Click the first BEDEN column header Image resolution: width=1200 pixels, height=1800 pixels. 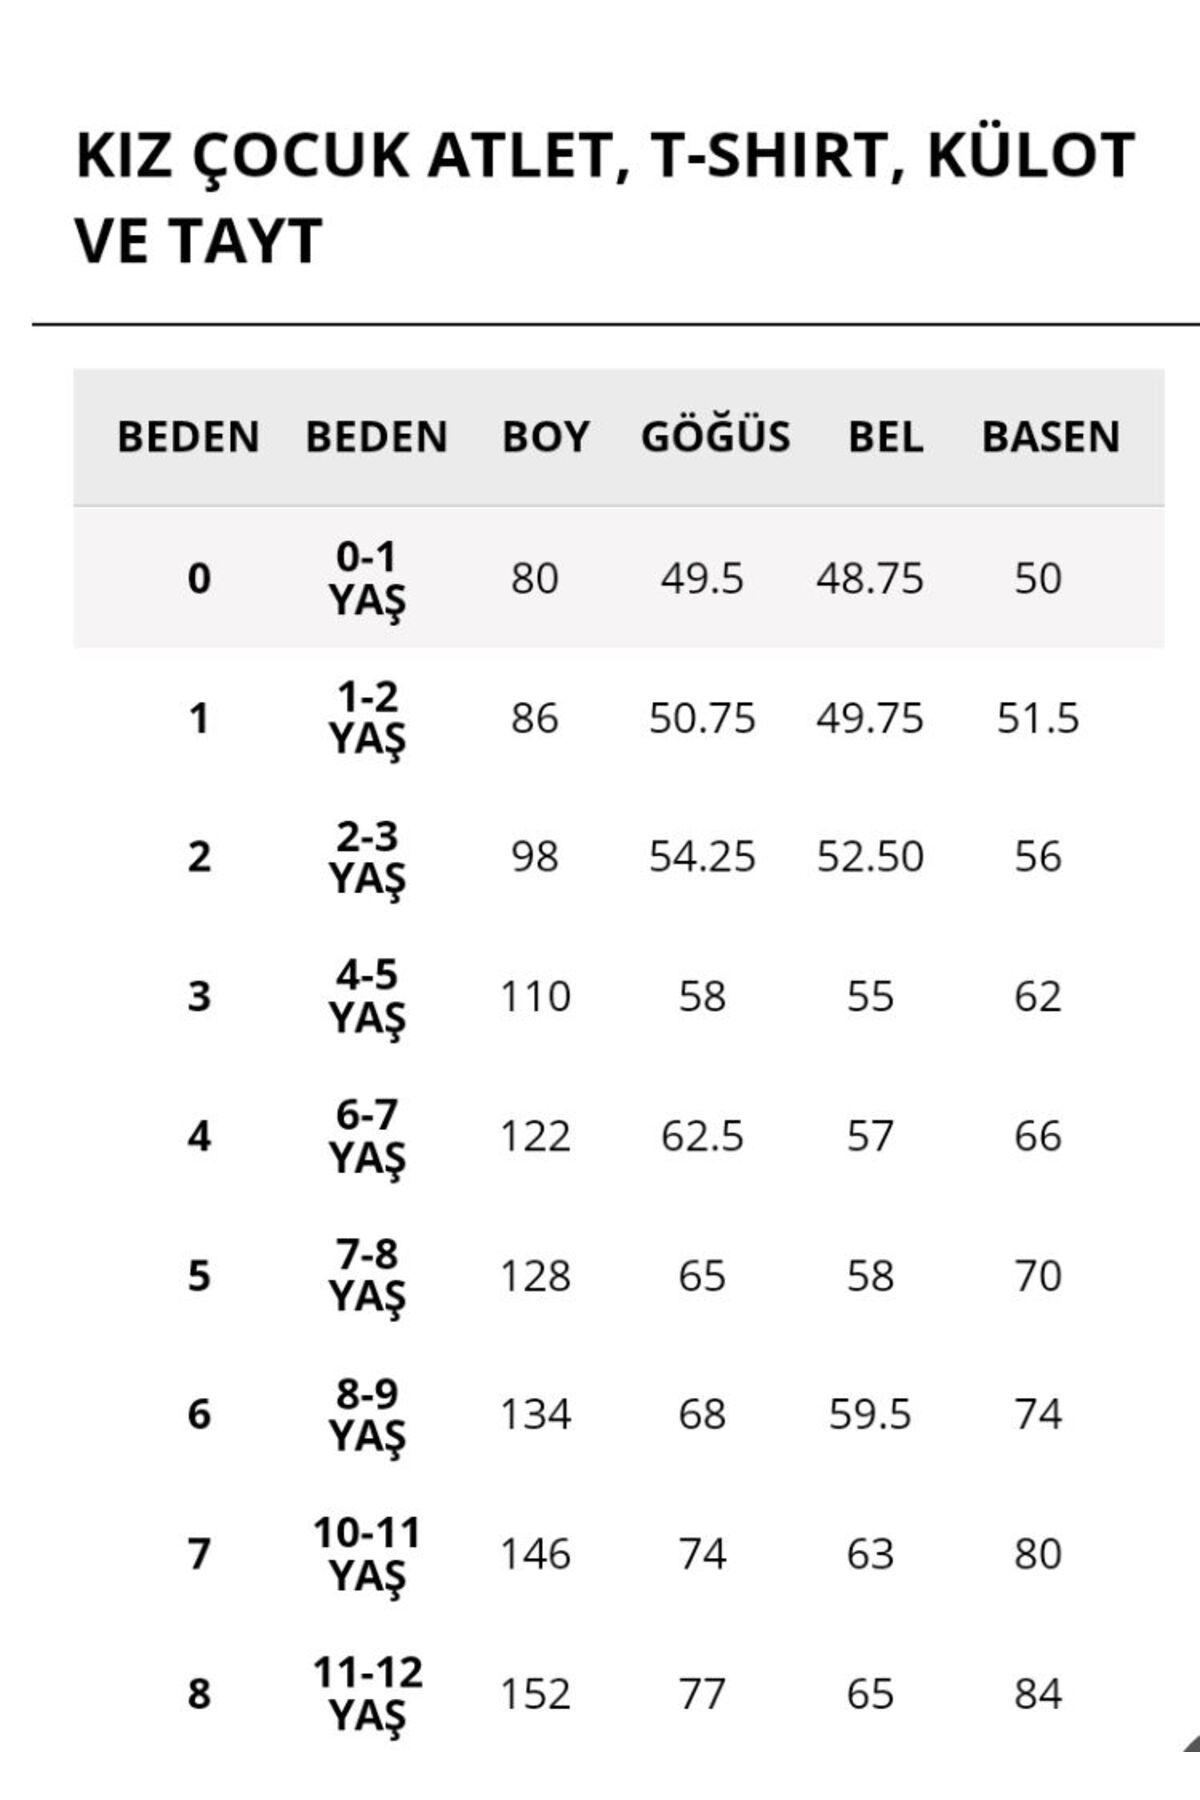pos(188,437)
